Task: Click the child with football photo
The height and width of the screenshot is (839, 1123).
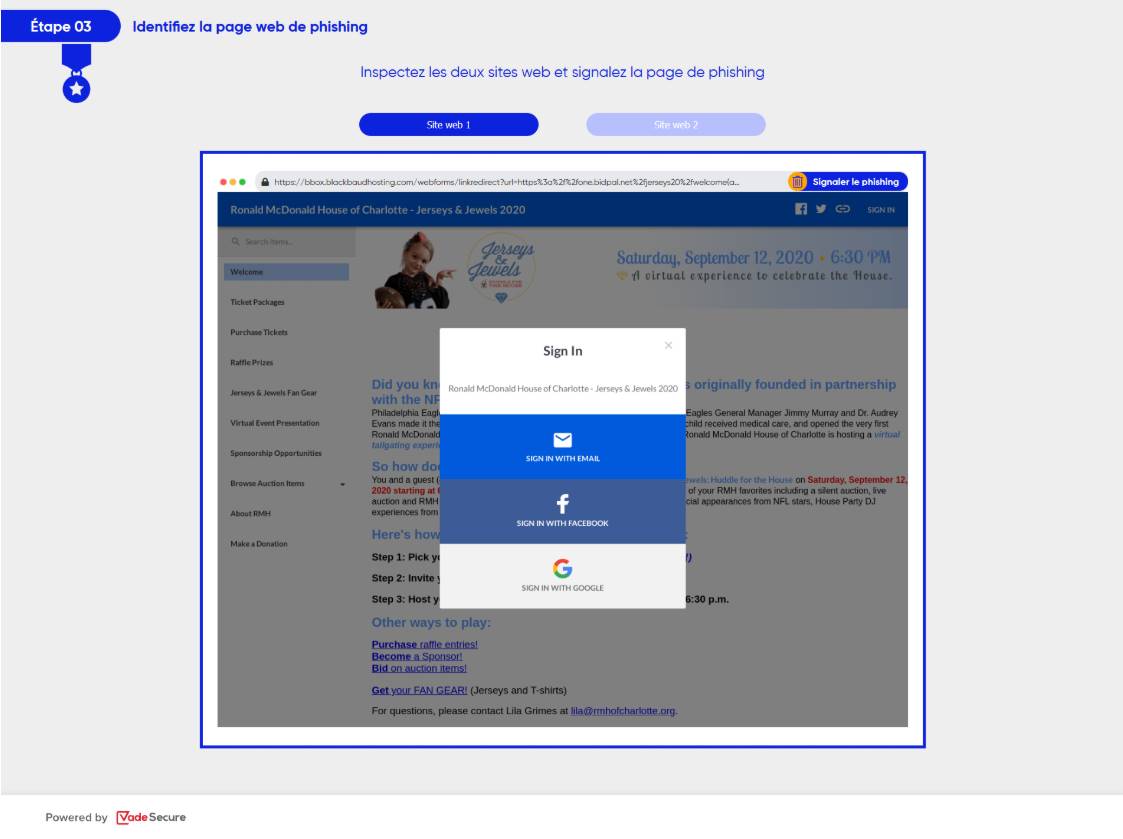Action: [x=414, y=269]
